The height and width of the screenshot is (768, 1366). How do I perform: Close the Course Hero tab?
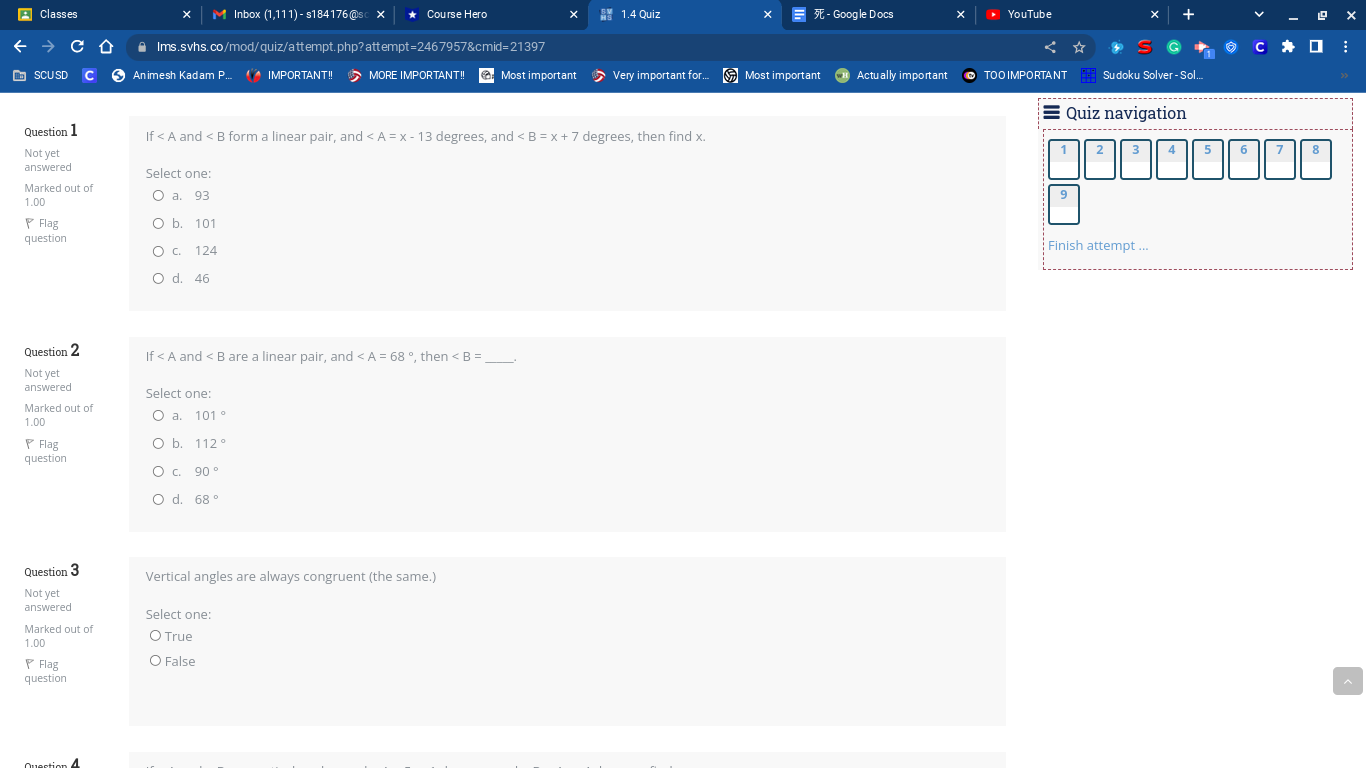pyautogui.click(x=573, y=14)
